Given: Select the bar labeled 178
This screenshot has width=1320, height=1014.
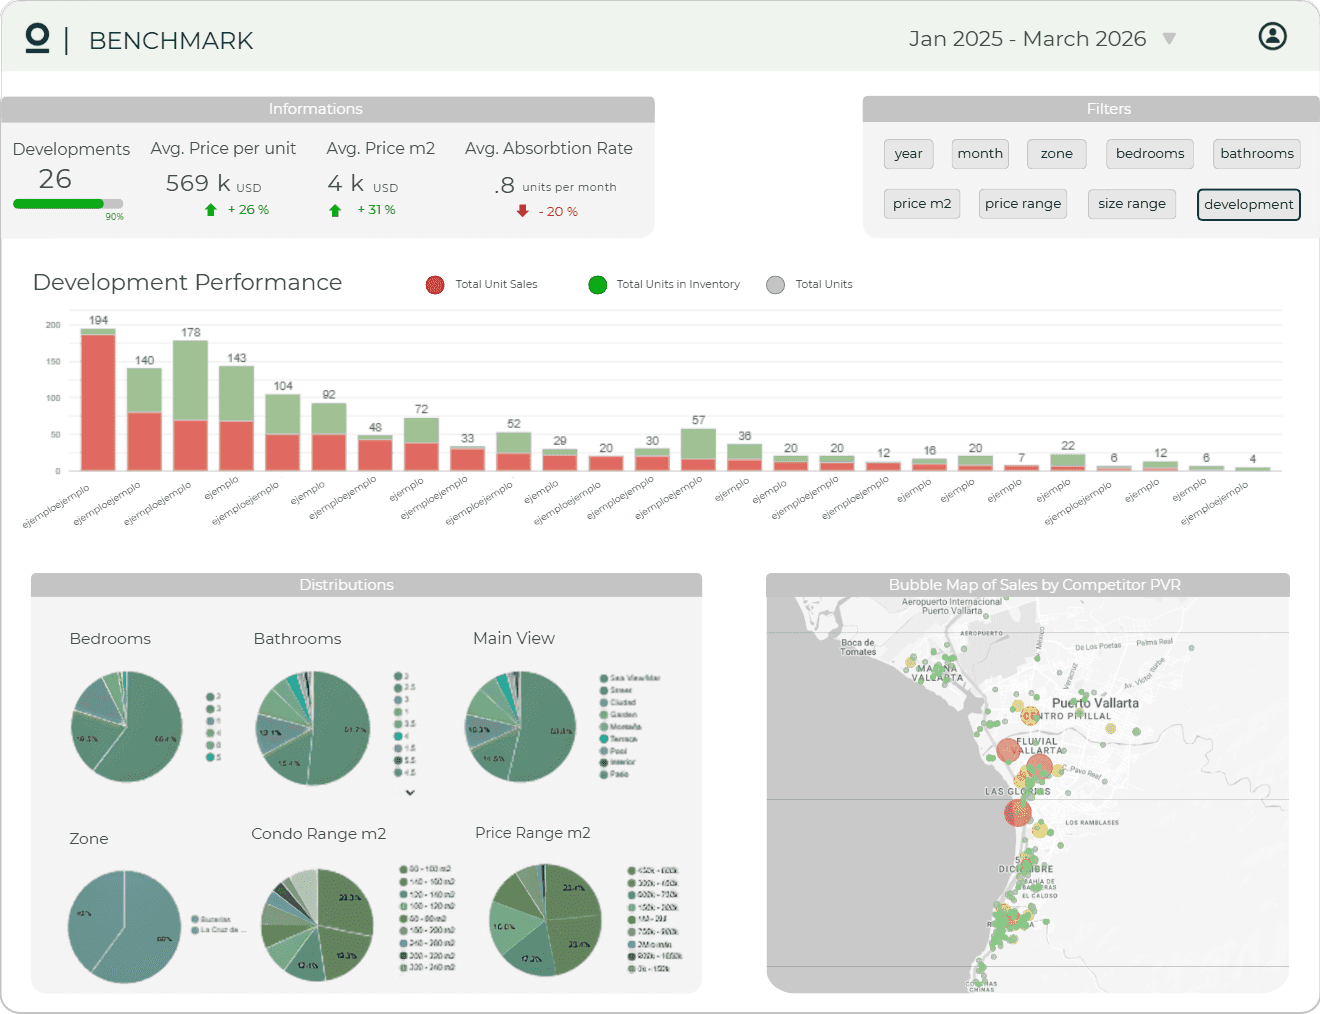Looking at the screenshot, I should pyautogui.click(x=190, y=406).
